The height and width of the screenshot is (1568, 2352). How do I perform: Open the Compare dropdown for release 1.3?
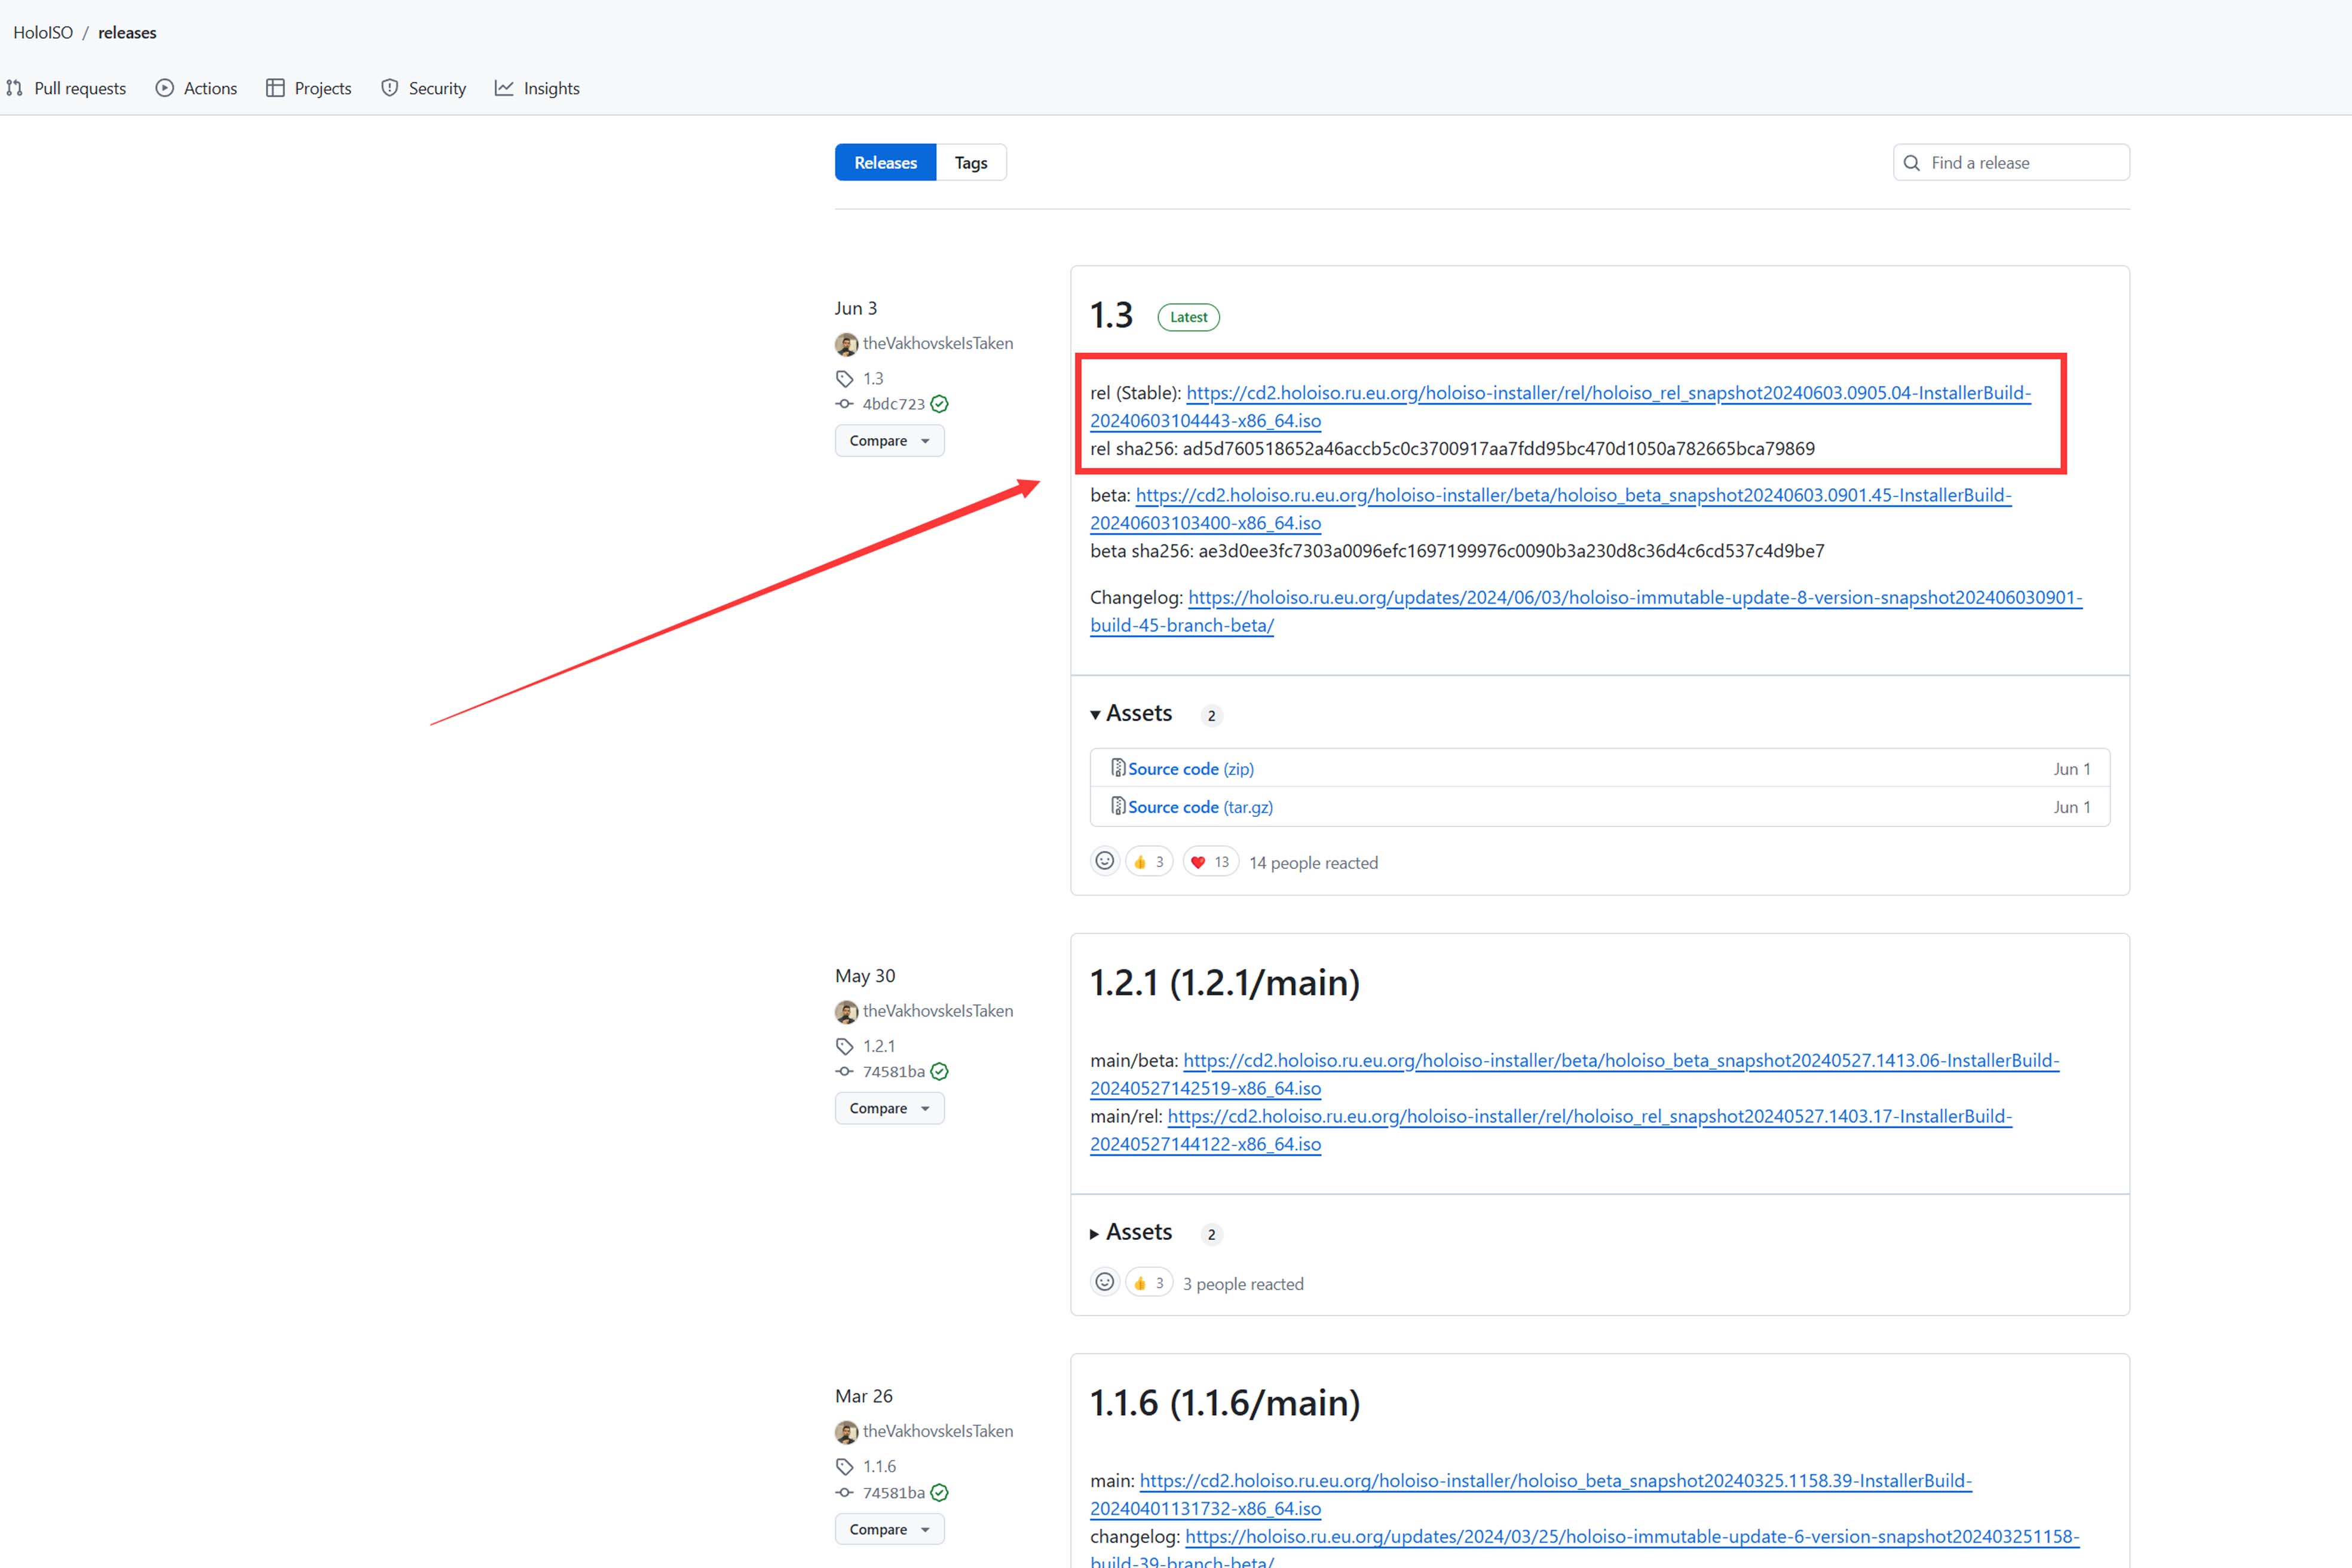pyautogui.click(x=889, y=441)
